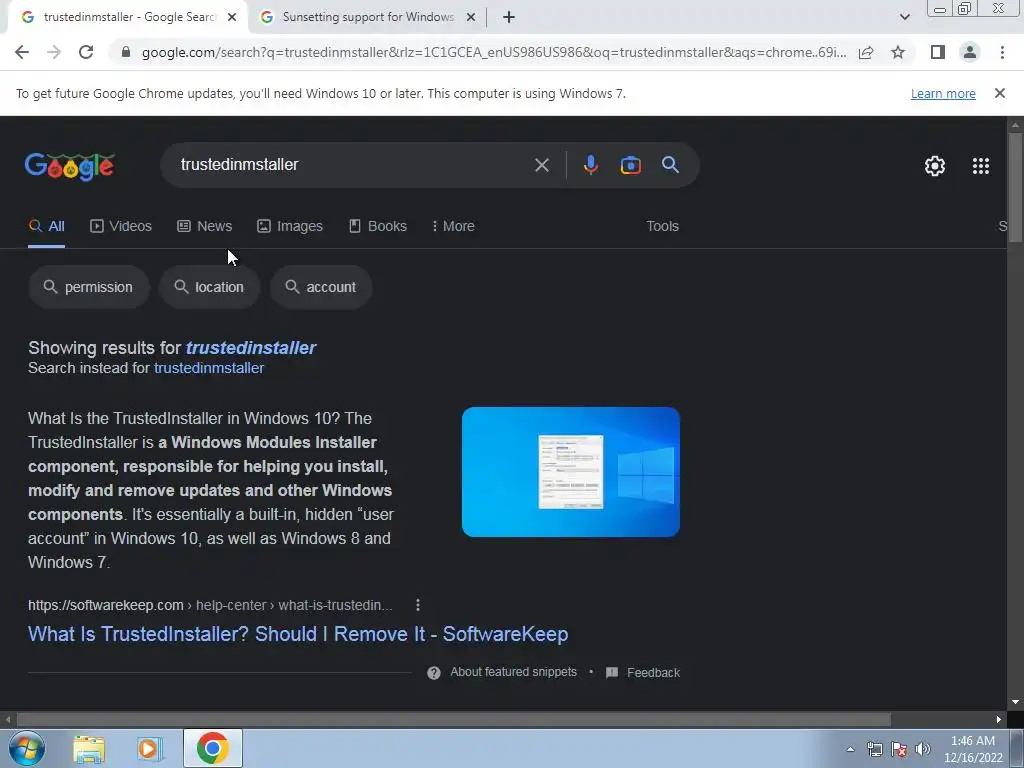Select the trustedinmstaller Google Search tab
Image resolution: width=1024 pixels, height=768 pixels.
point(128,17)
